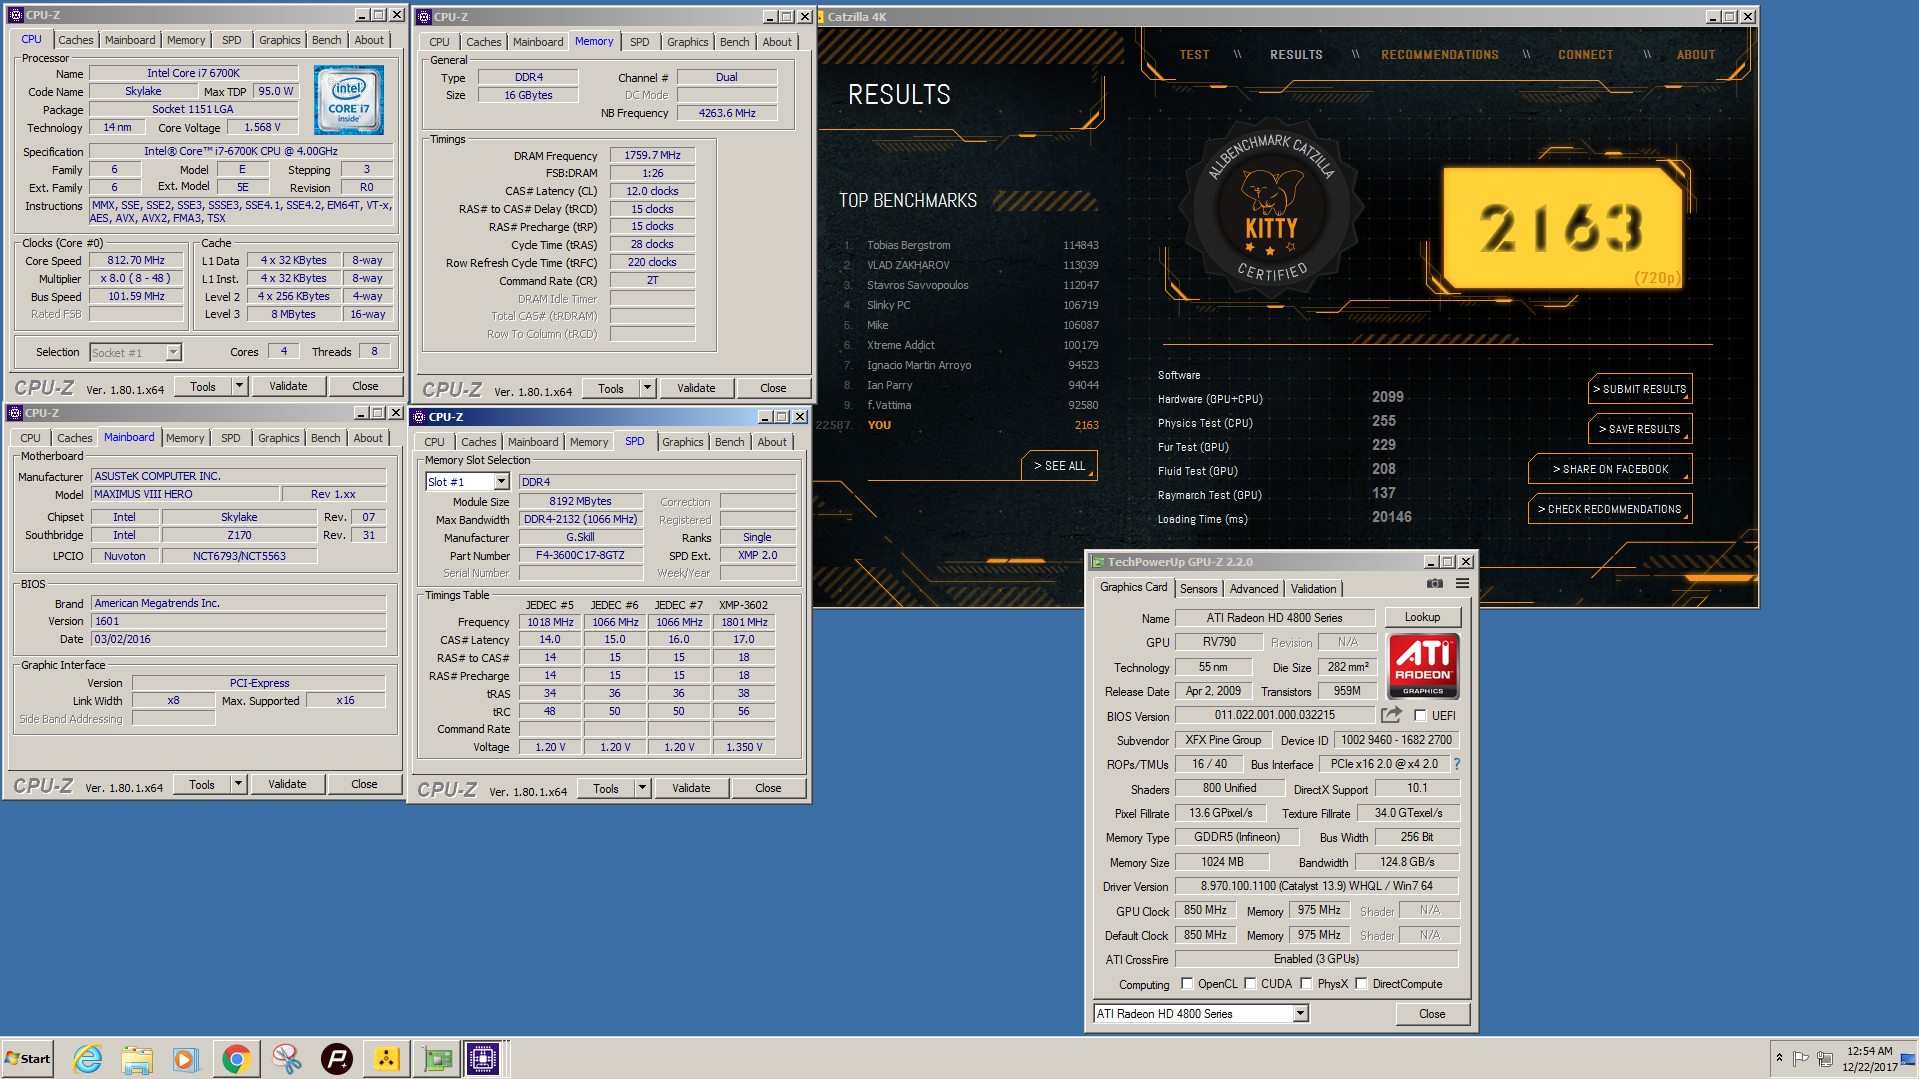This screenshot has width=1919, height=1079.
Task: Switch to the purple CPU-Z taskbar icon
Action: click(x=483, y=1059)
